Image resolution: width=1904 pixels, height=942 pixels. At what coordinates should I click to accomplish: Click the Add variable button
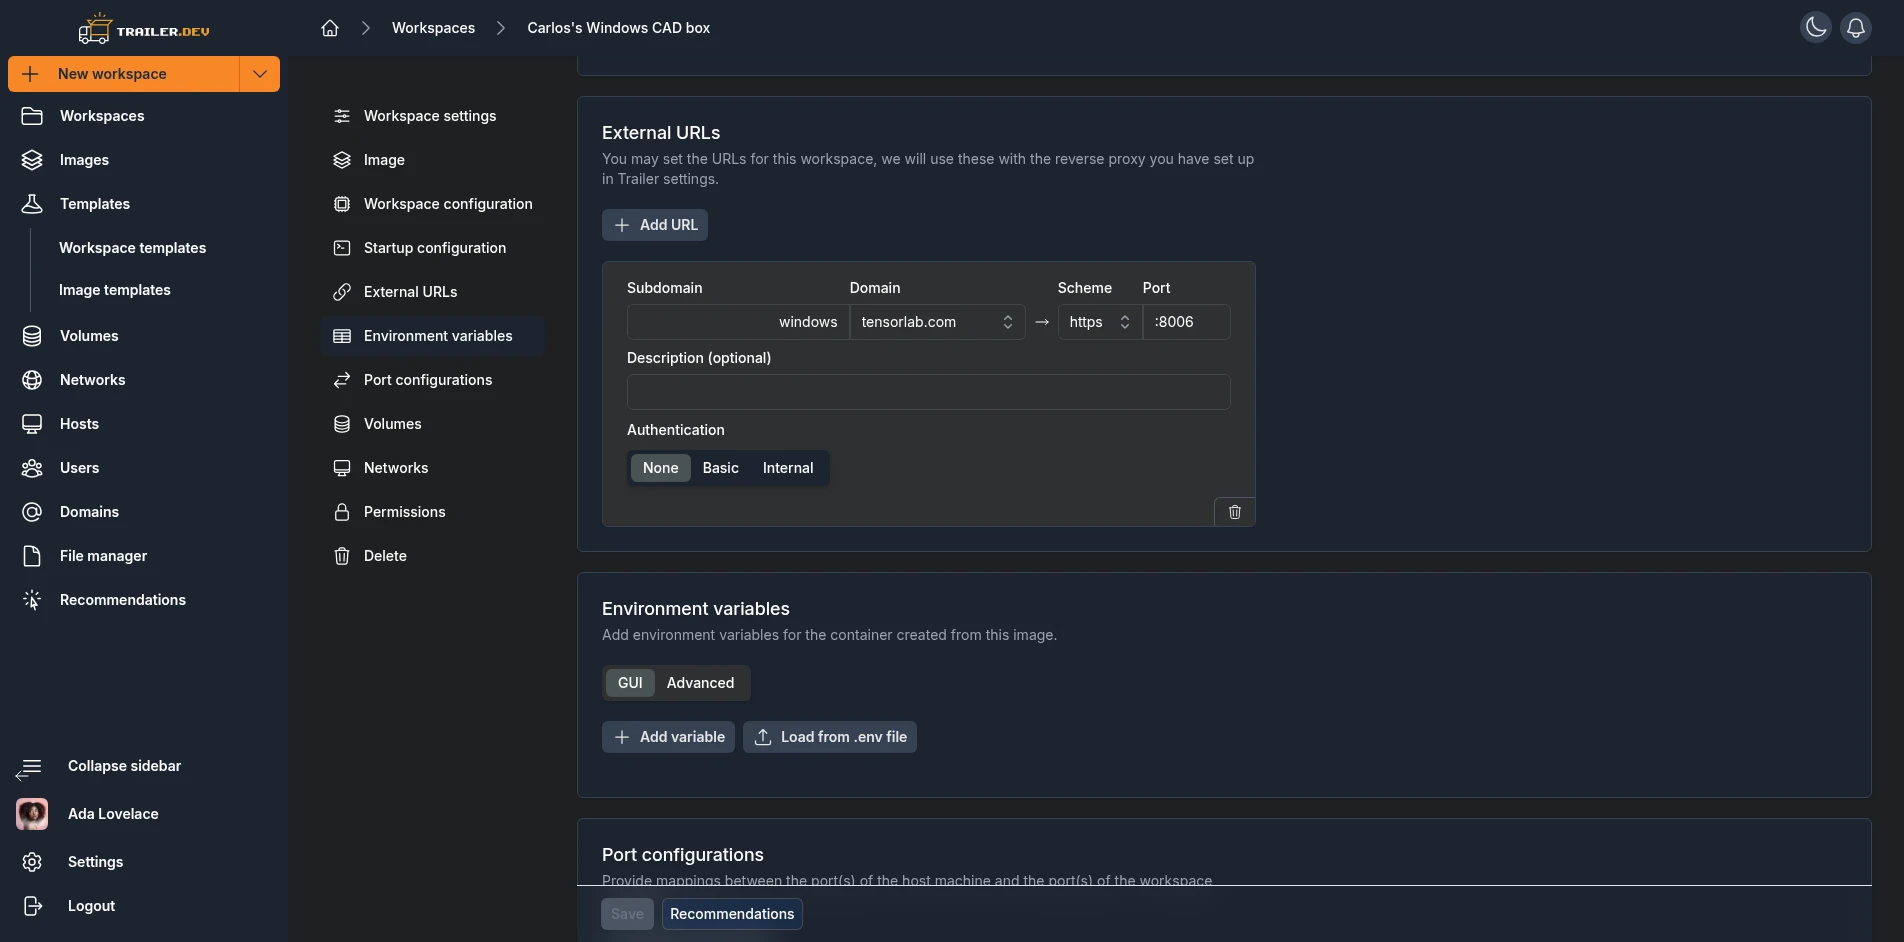[x=668, y=737]
